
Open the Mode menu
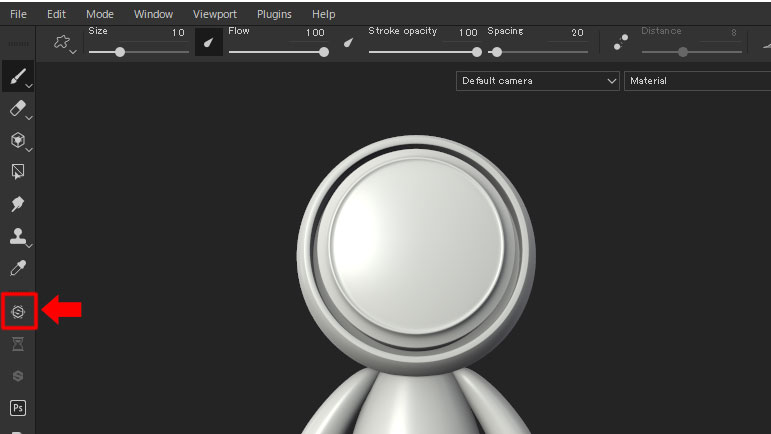[x=100, y=14]
